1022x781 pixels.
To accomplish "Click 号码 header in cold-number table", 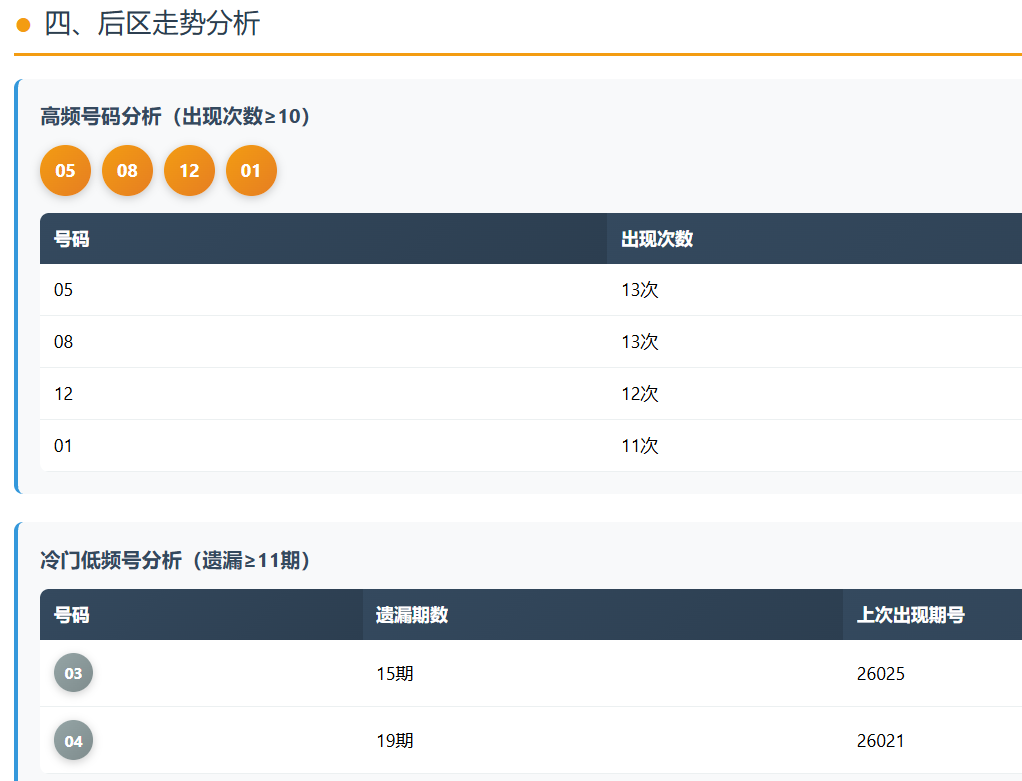I will click(x=71, y=615).
